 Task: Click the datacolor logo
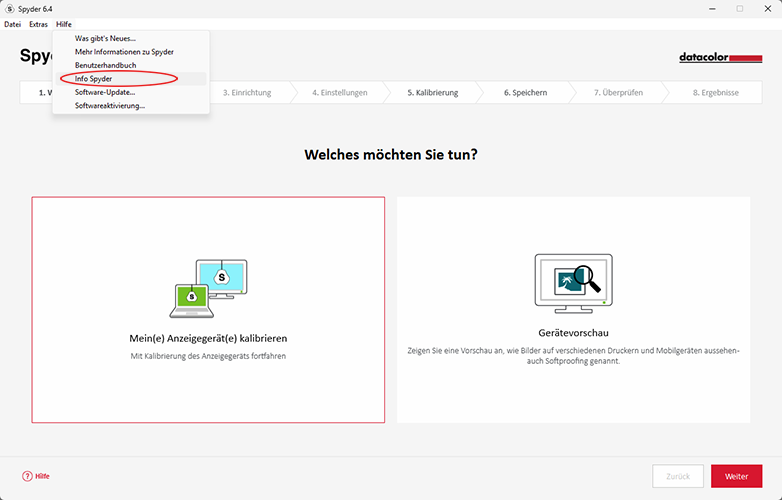click(x=720, y=58)
